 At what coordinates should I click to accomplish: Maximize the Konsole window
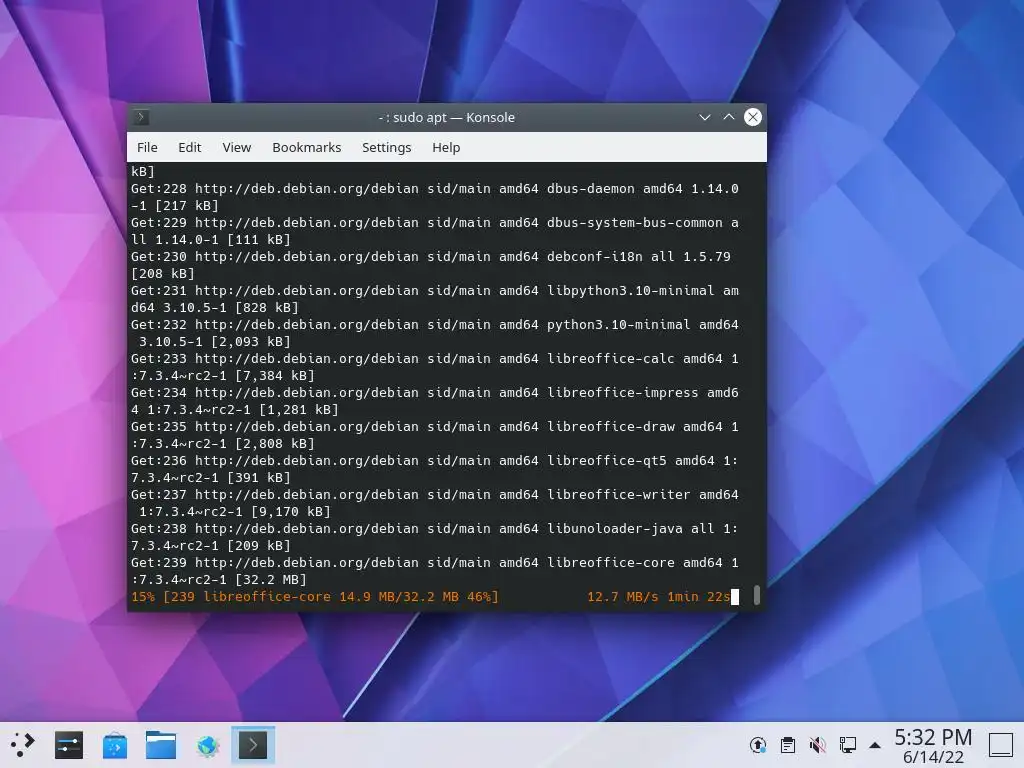pos(729,118)
